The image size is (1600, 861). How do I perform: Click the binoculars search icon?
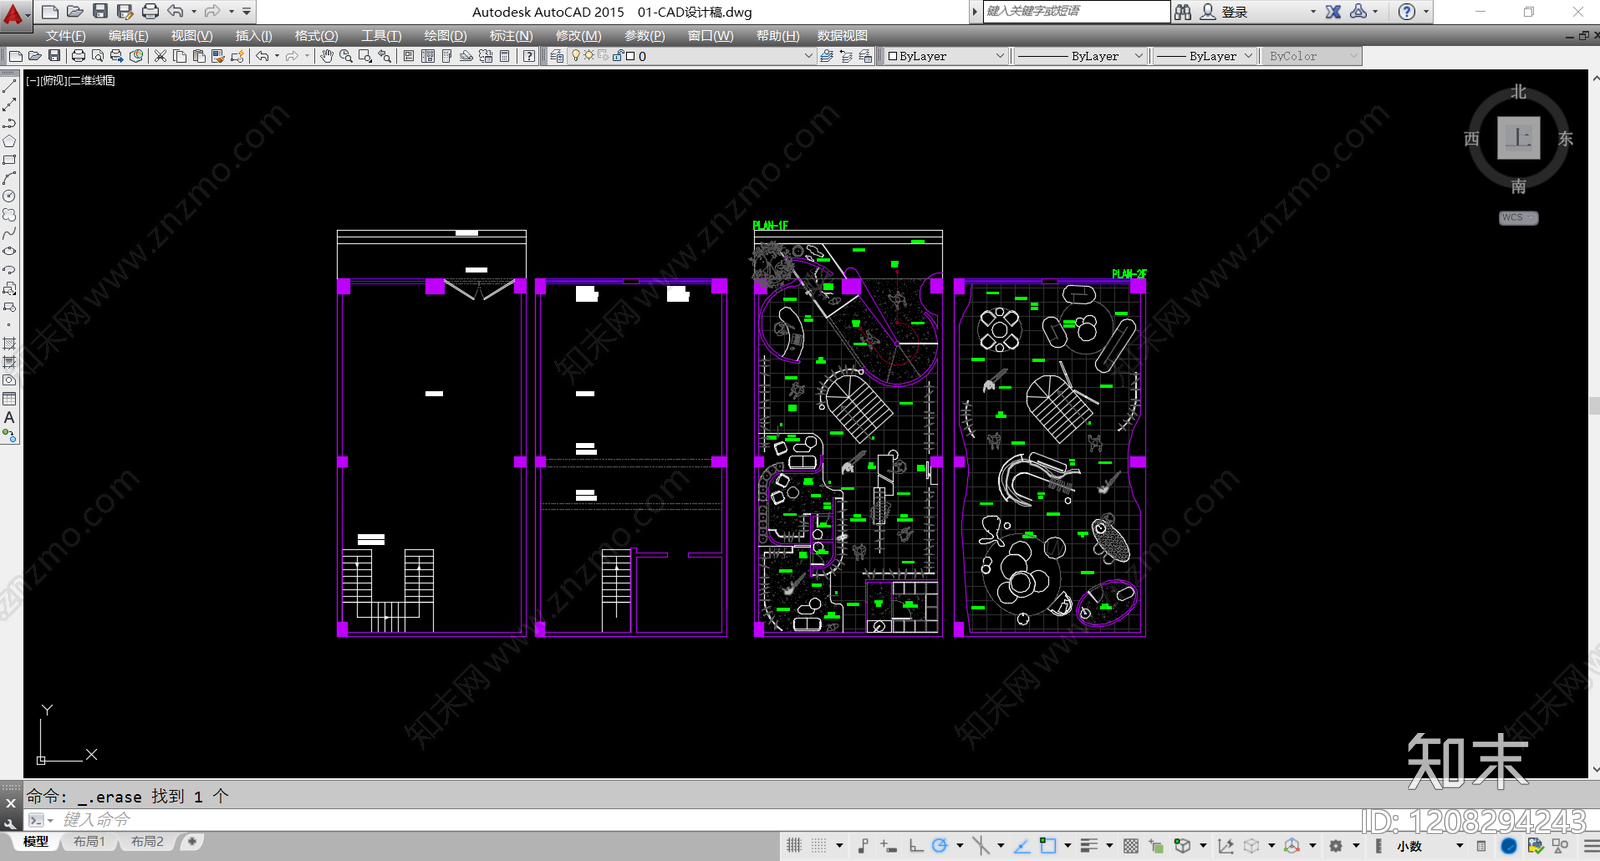coord(1183,12)
